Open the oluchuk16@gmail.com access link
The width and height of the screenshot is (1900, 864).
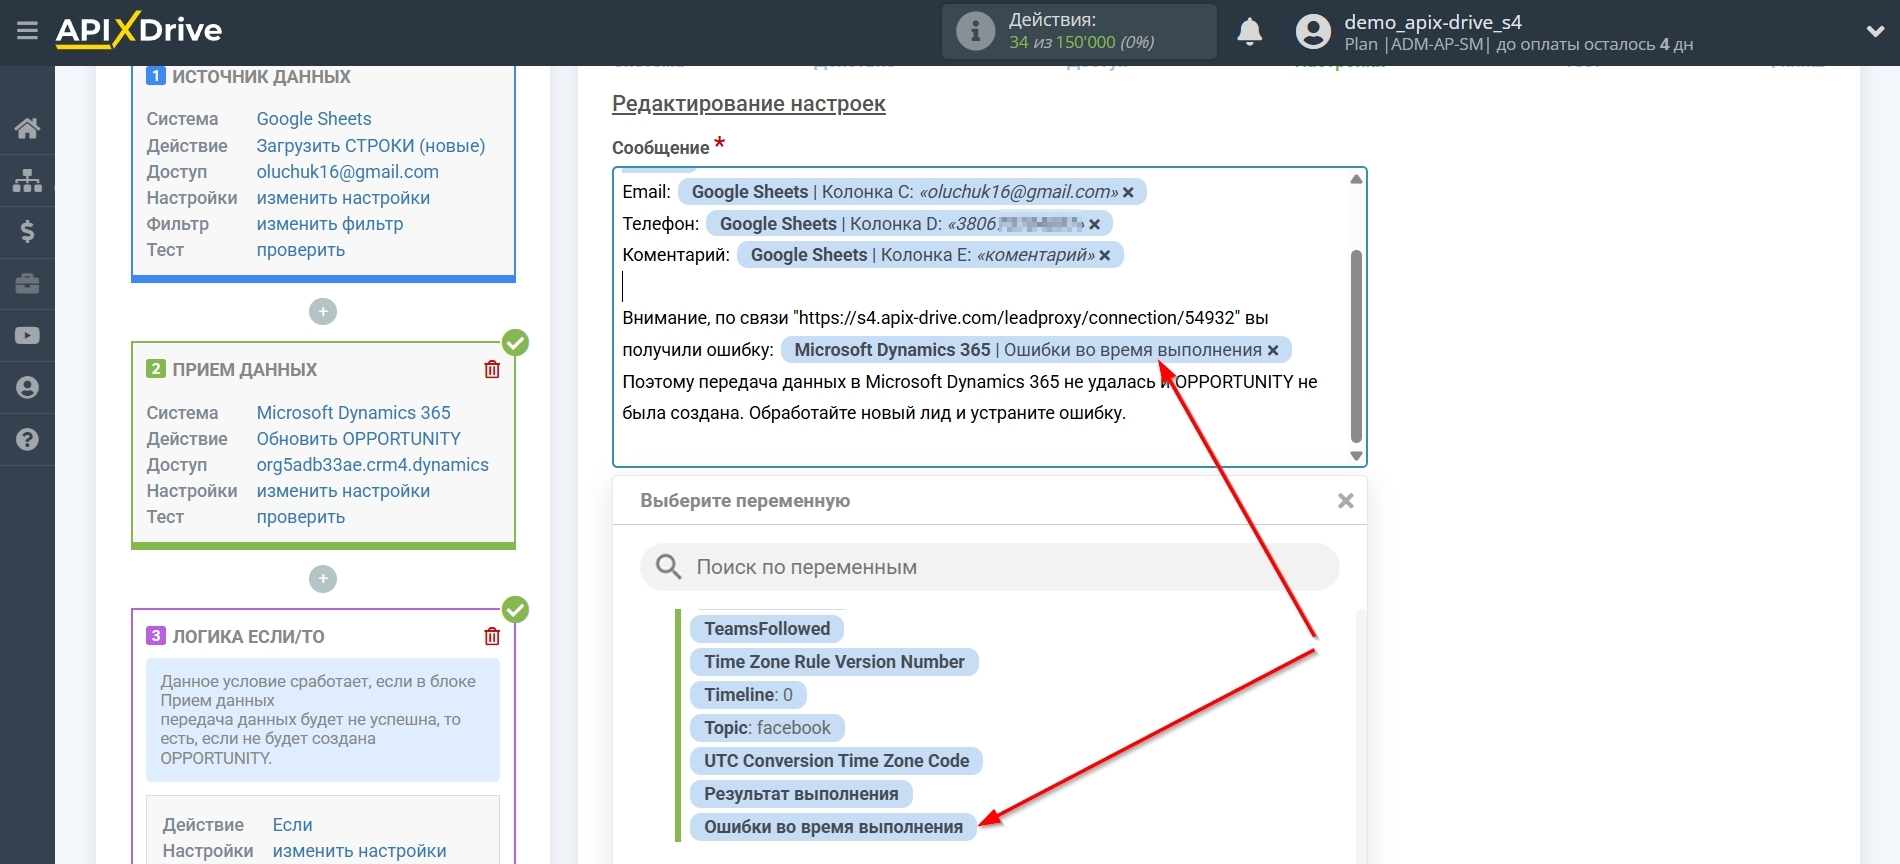(x=348, y=172)
